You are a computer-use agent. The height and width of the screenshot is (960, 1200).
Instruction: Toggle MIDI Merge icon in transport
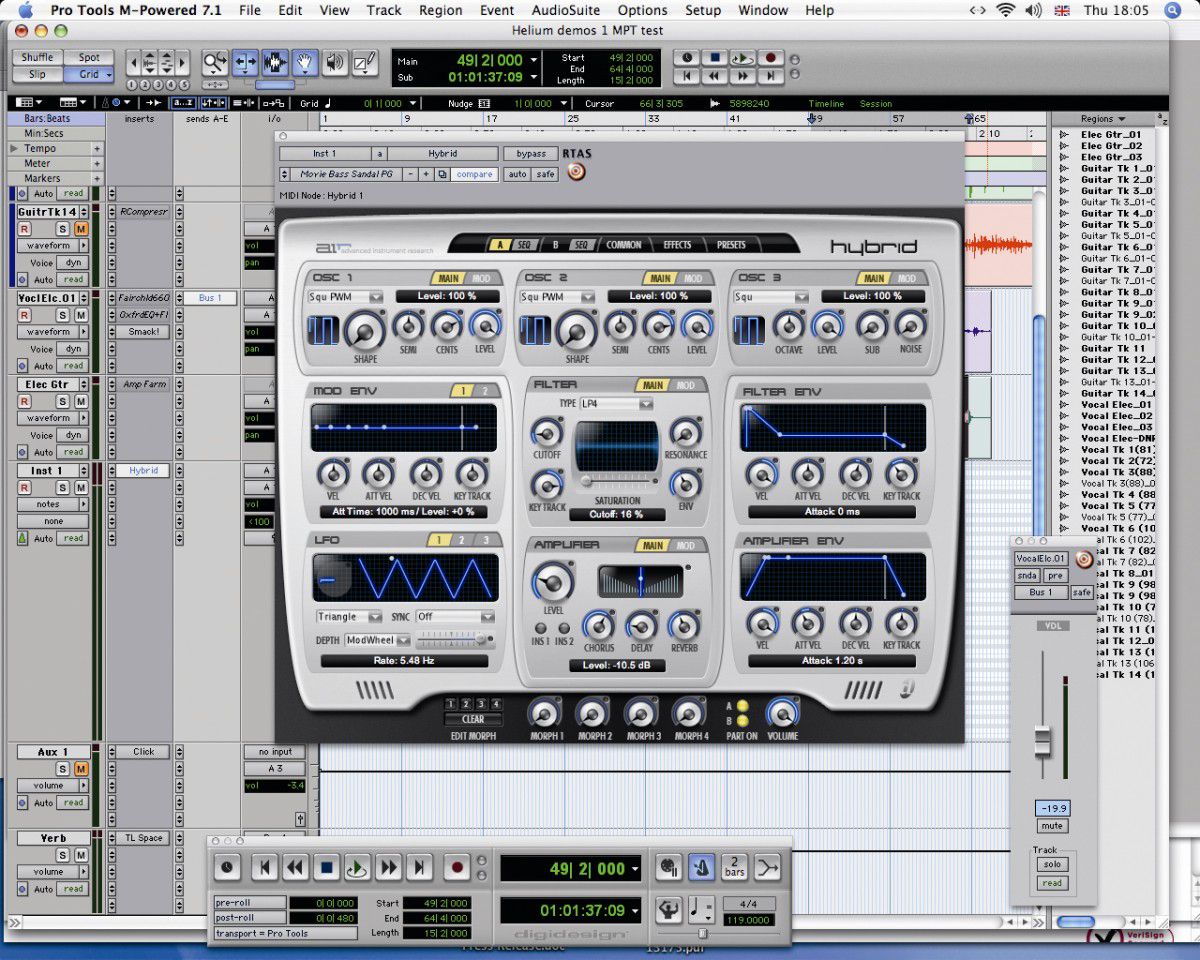[768, 867]
